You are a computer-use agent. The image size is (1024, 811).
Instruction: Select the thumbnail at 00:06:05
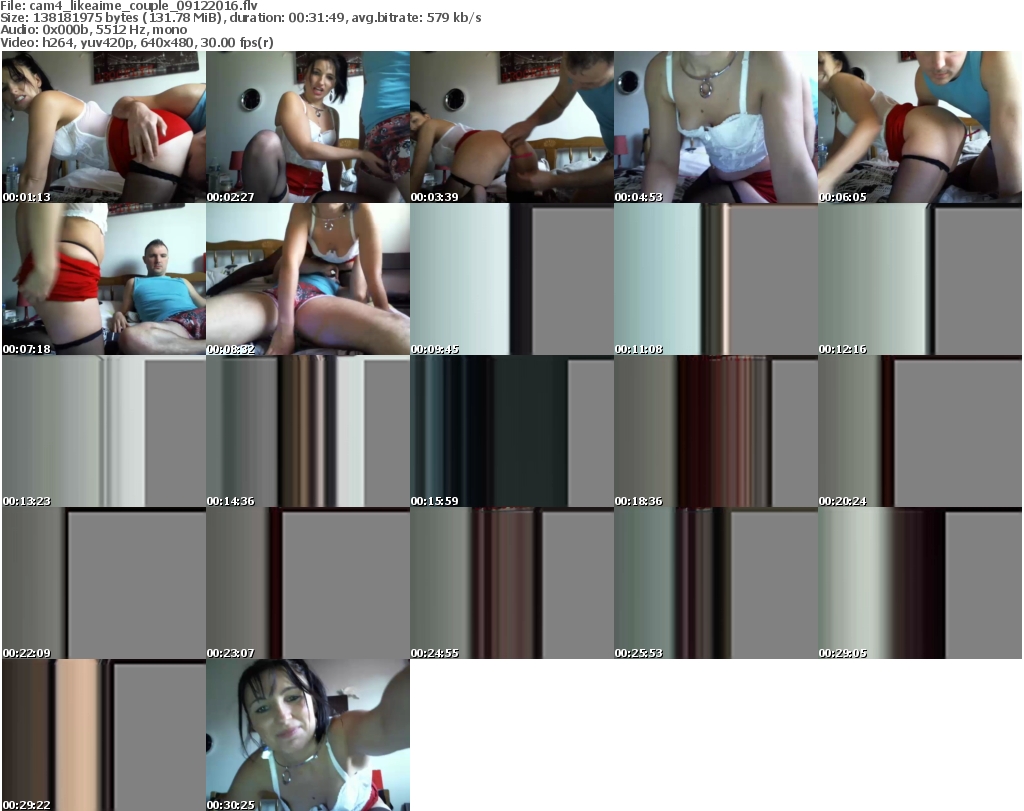pos(920,127)
